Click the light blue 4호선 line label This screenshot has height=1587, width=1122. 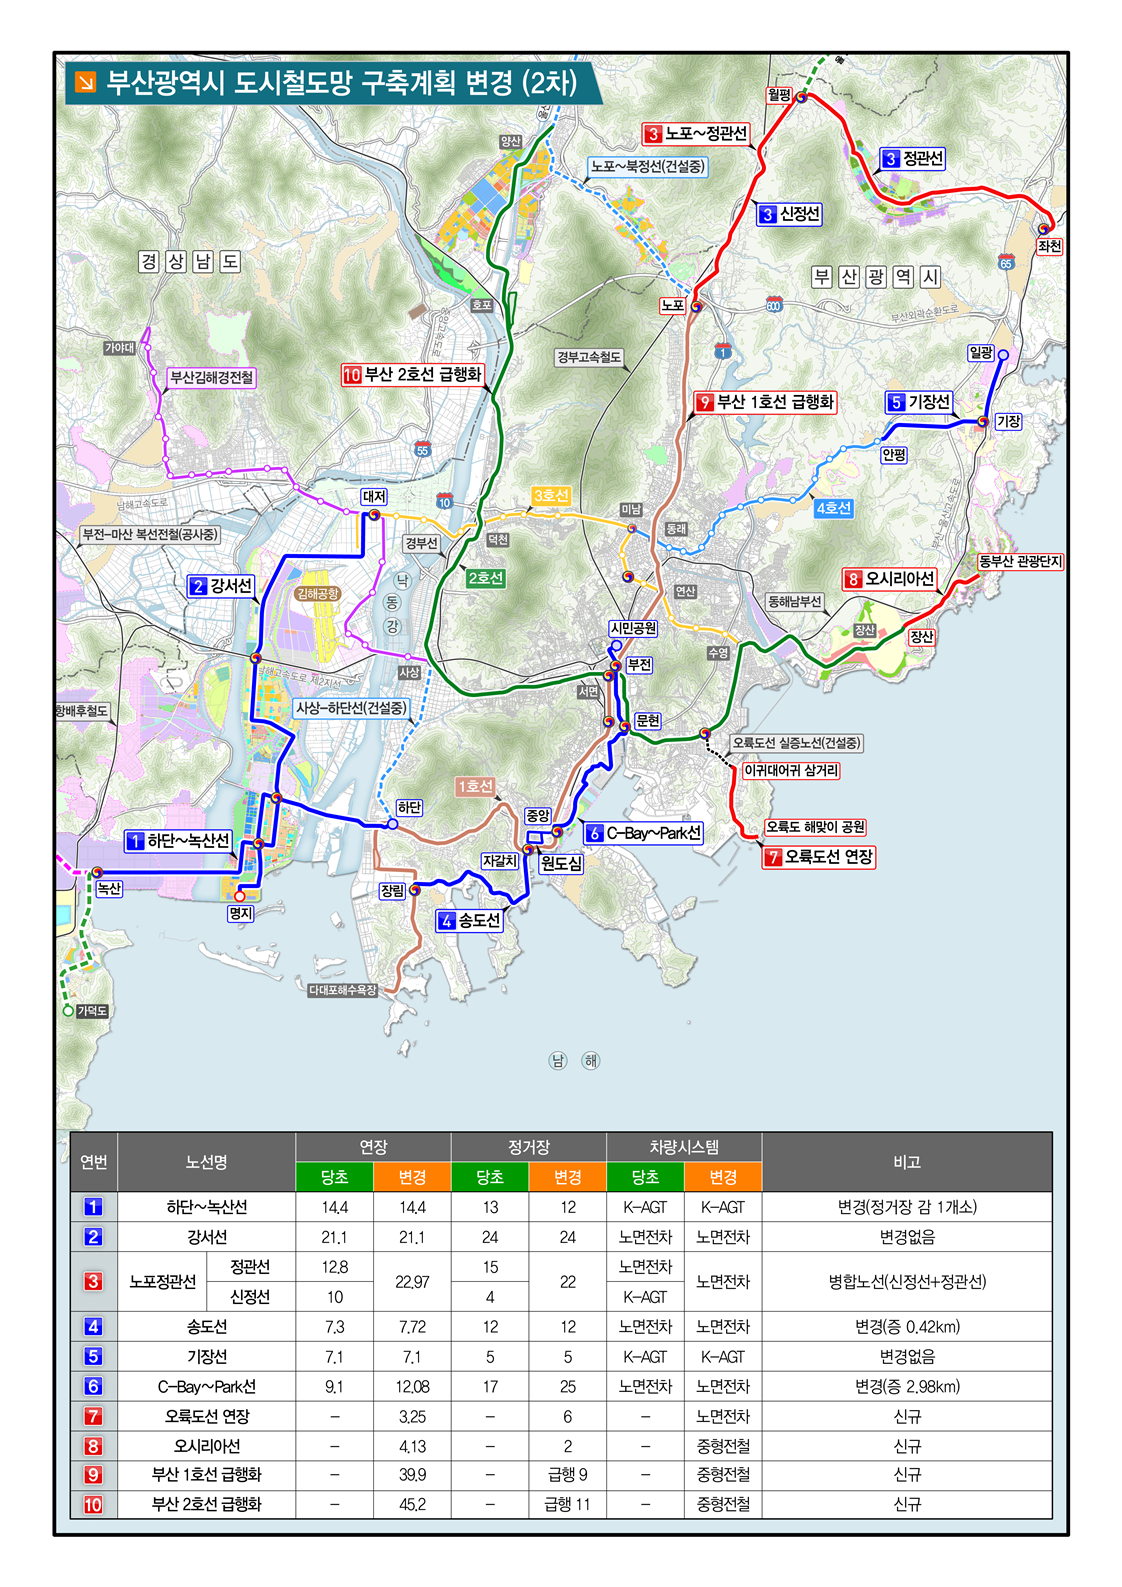(833, 508)
